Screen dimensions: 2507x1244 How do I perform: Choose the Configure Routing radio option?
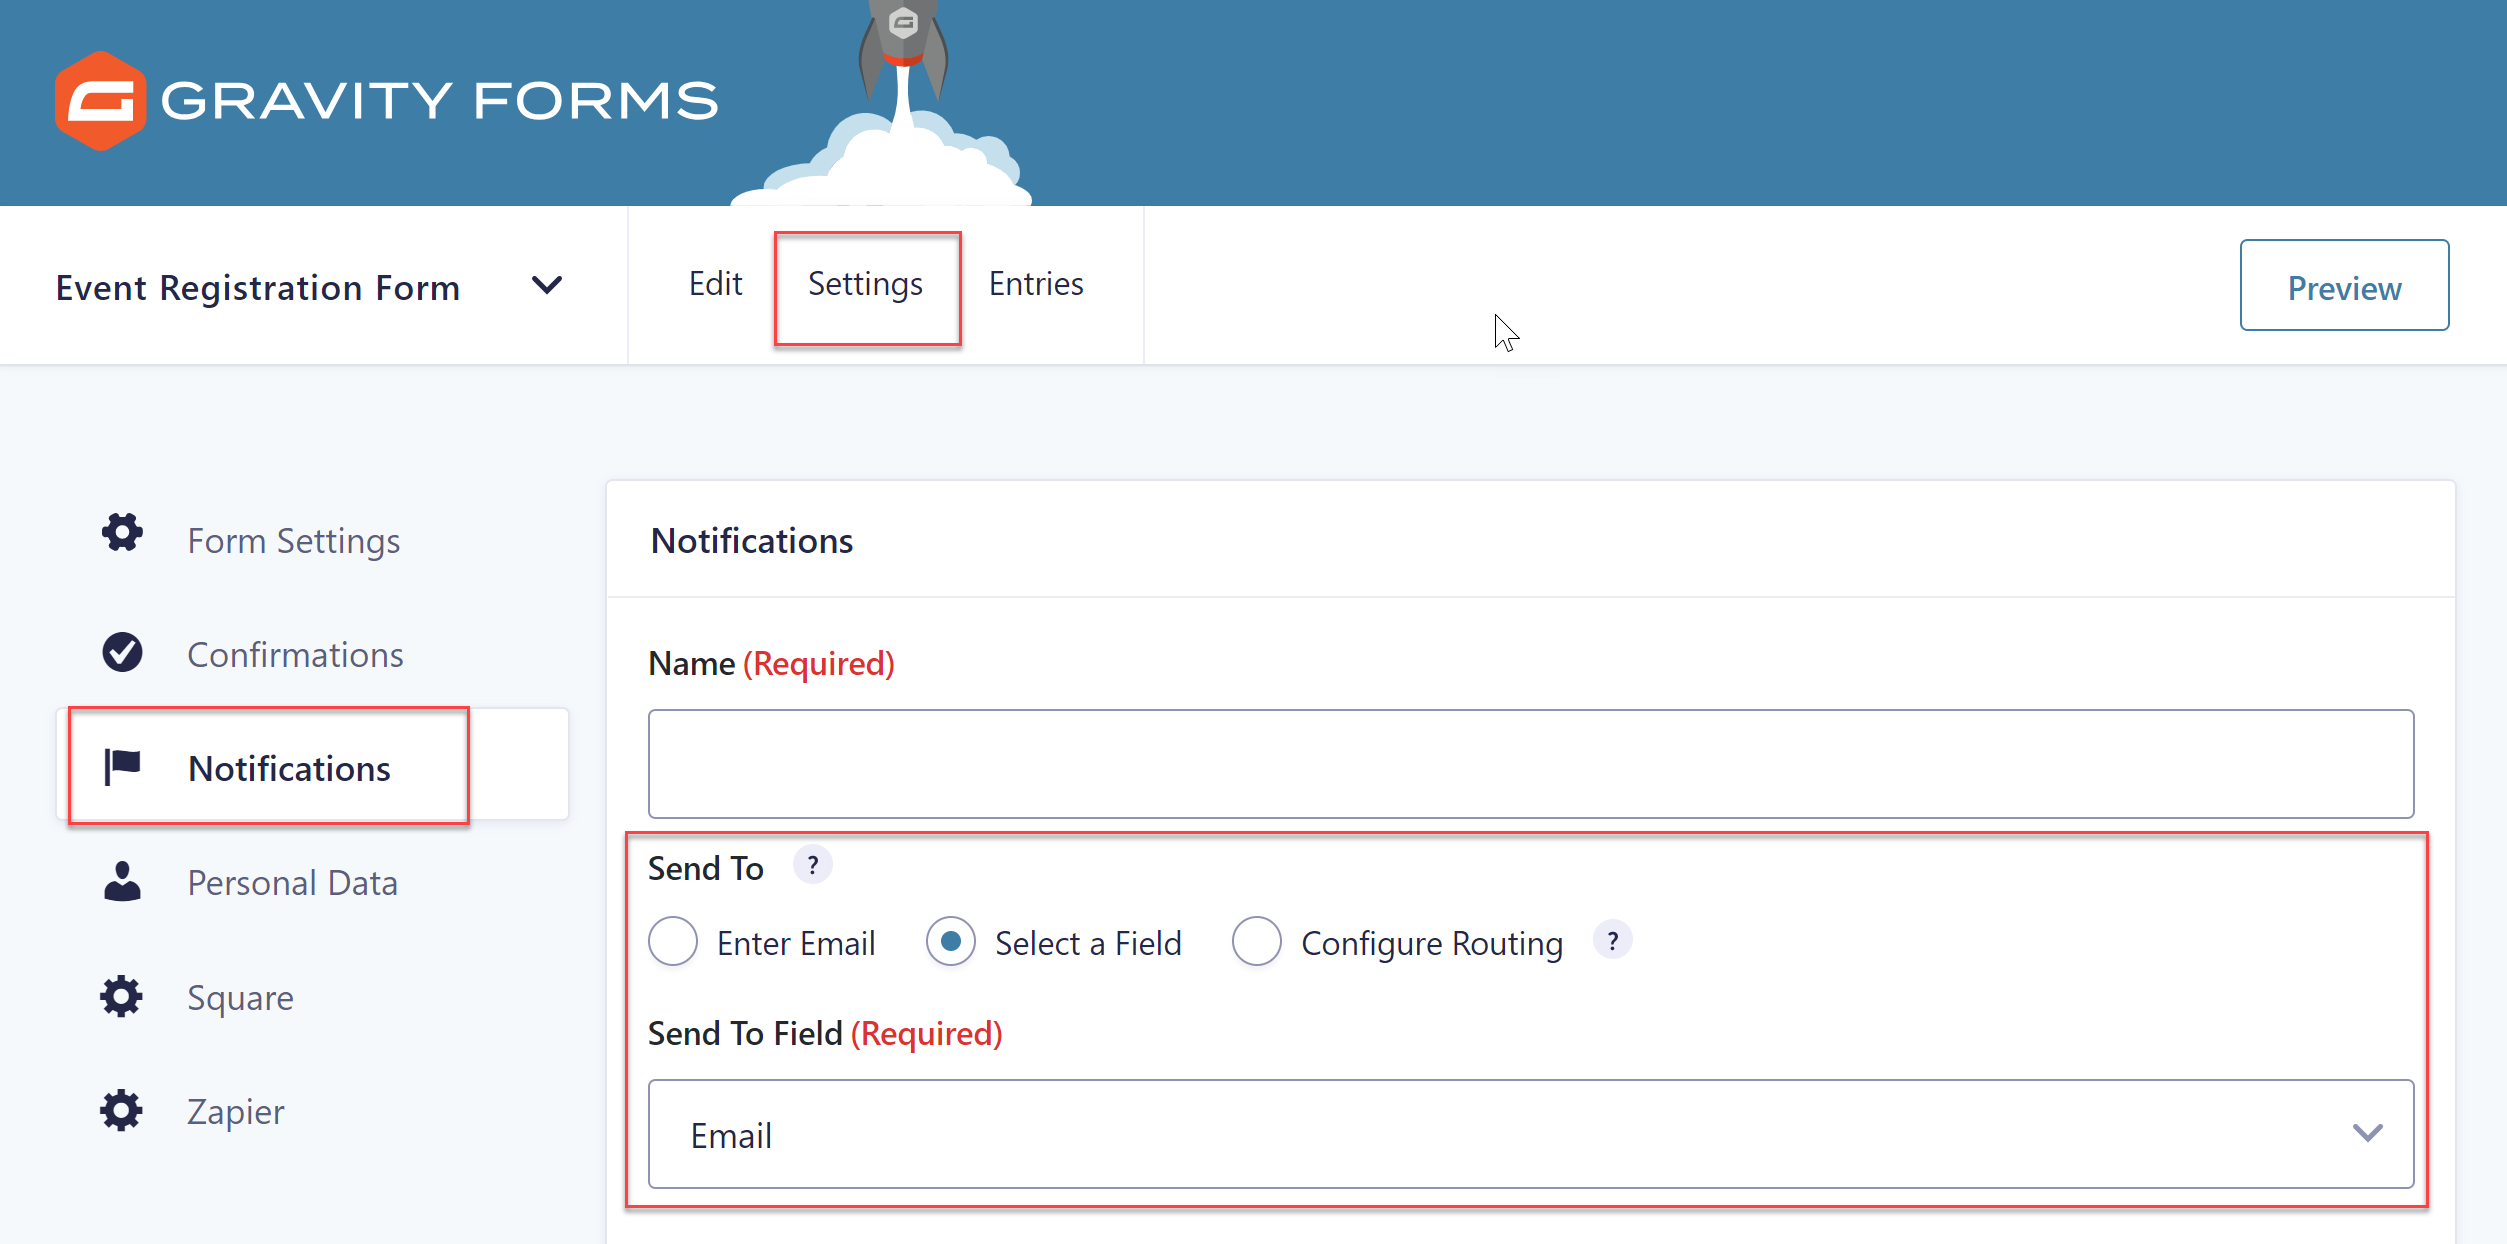click(x=1257, y=941)
